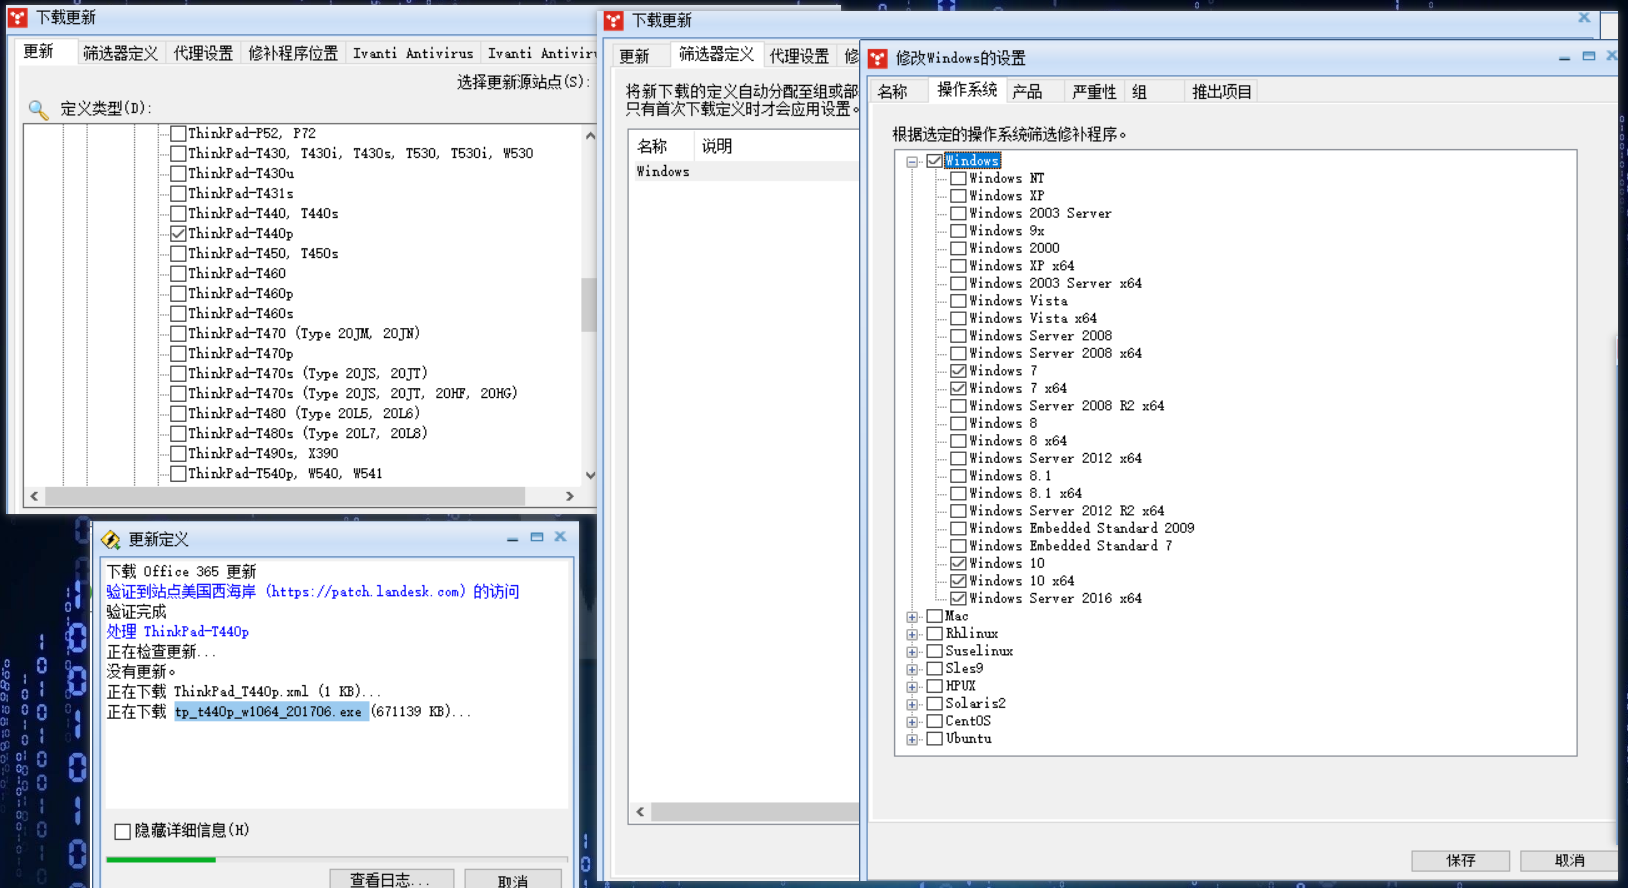Click the 查看日志 button
The image size is (1628, 888).
391,879
